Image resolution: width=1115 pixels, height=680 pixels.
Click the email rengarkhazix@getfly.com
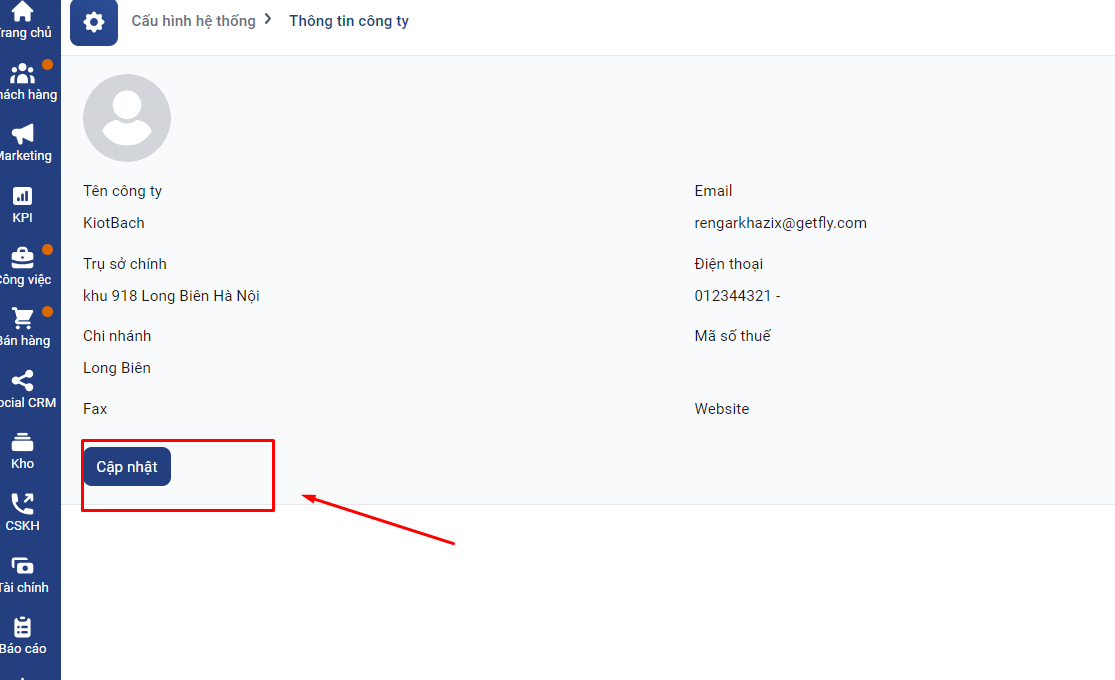[780, 223]
